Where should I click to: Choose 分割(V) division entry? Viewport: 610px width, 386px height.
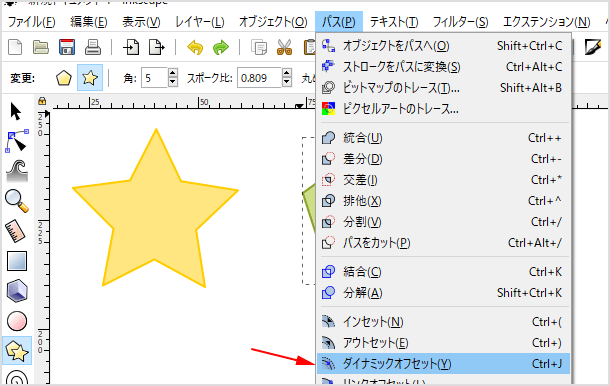[443, 222]
